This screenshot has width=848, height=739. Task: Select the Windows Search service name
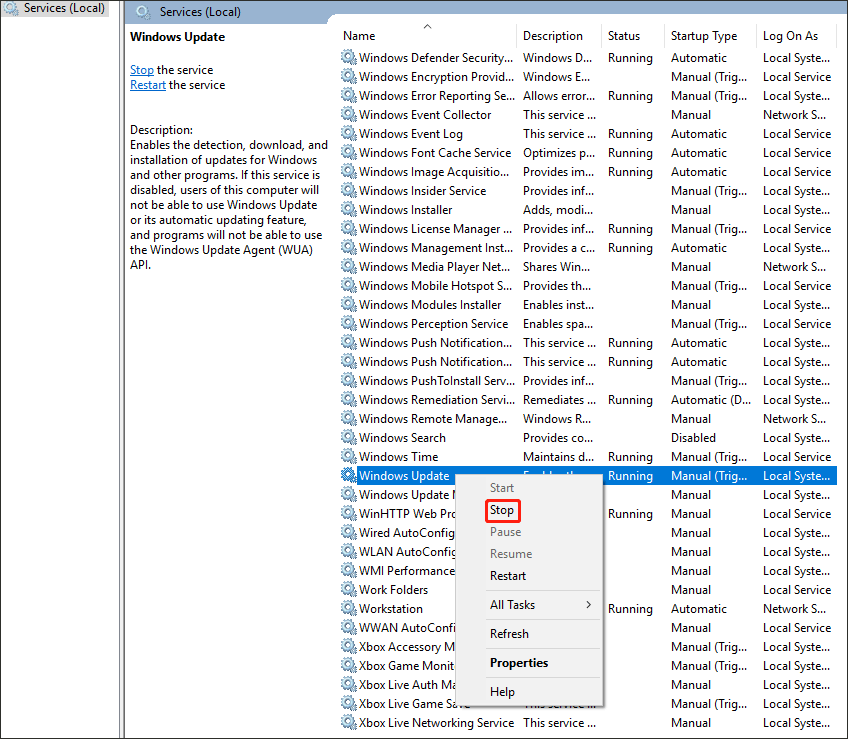click(x=402, y=438)
